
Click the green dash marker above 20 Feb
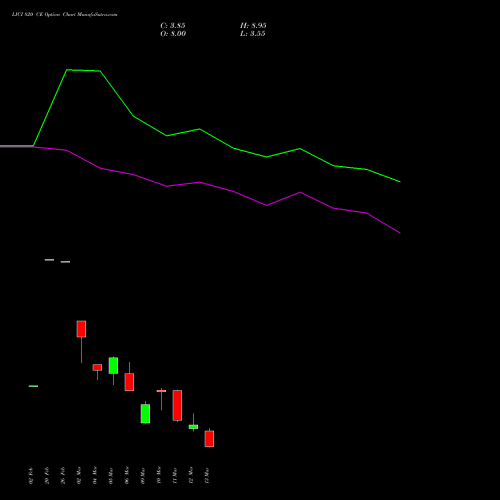pyautogui.click(x=49, y=260)
